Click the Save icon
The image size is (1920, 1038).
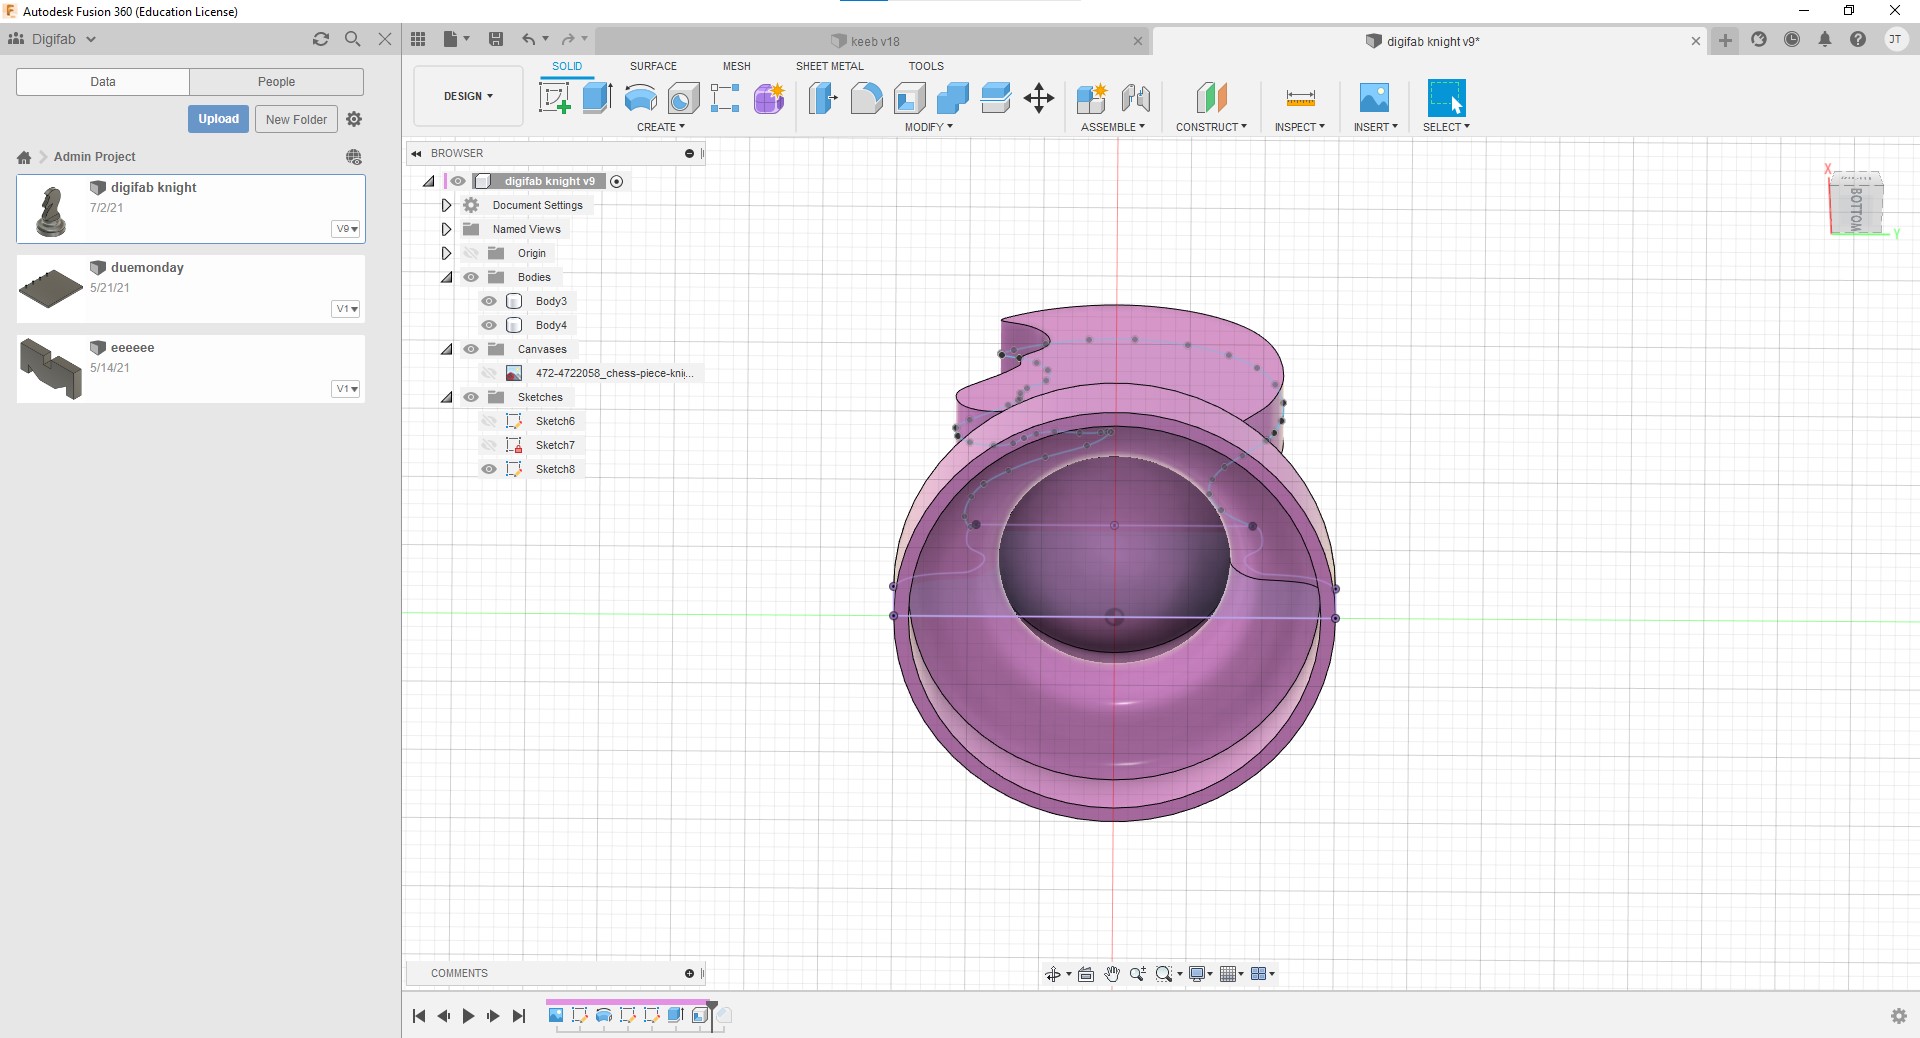tap(495, 39)
